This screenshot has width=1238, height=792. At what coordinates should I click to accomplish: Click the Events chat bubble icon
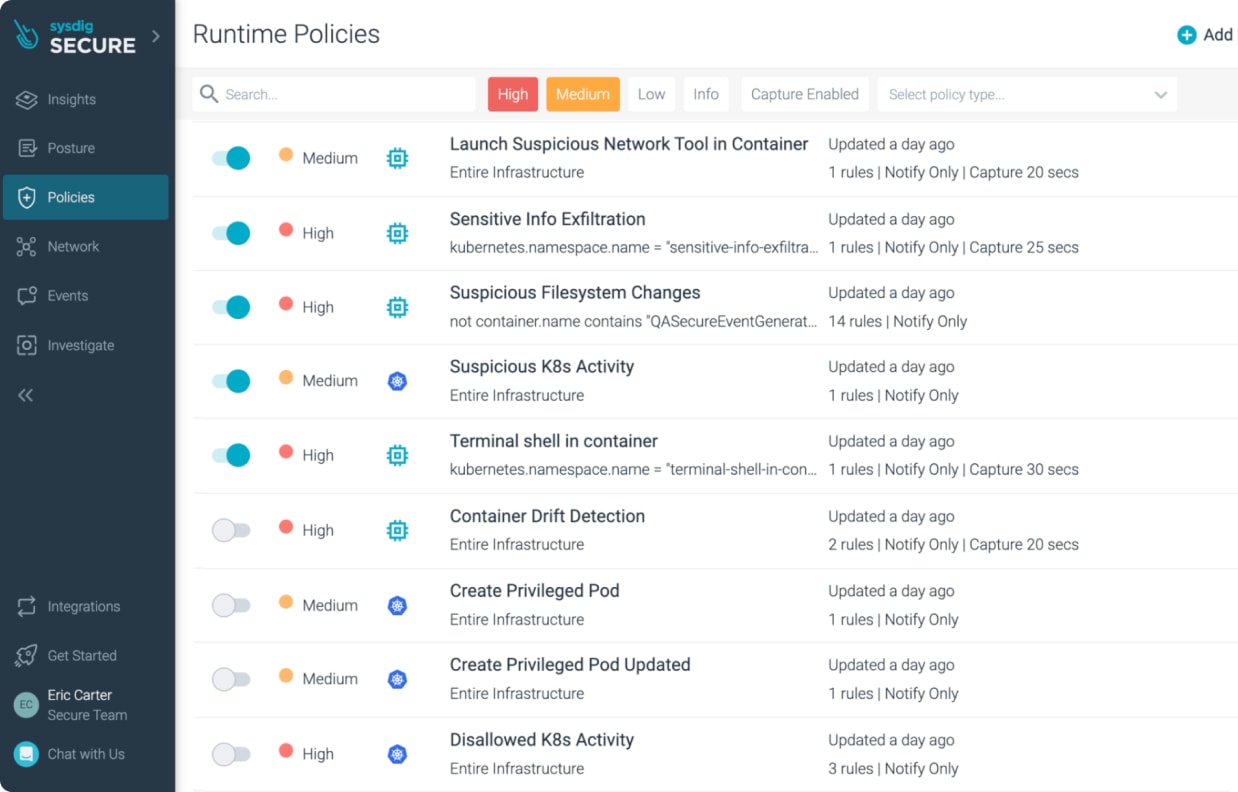click(x=27, y=296)
